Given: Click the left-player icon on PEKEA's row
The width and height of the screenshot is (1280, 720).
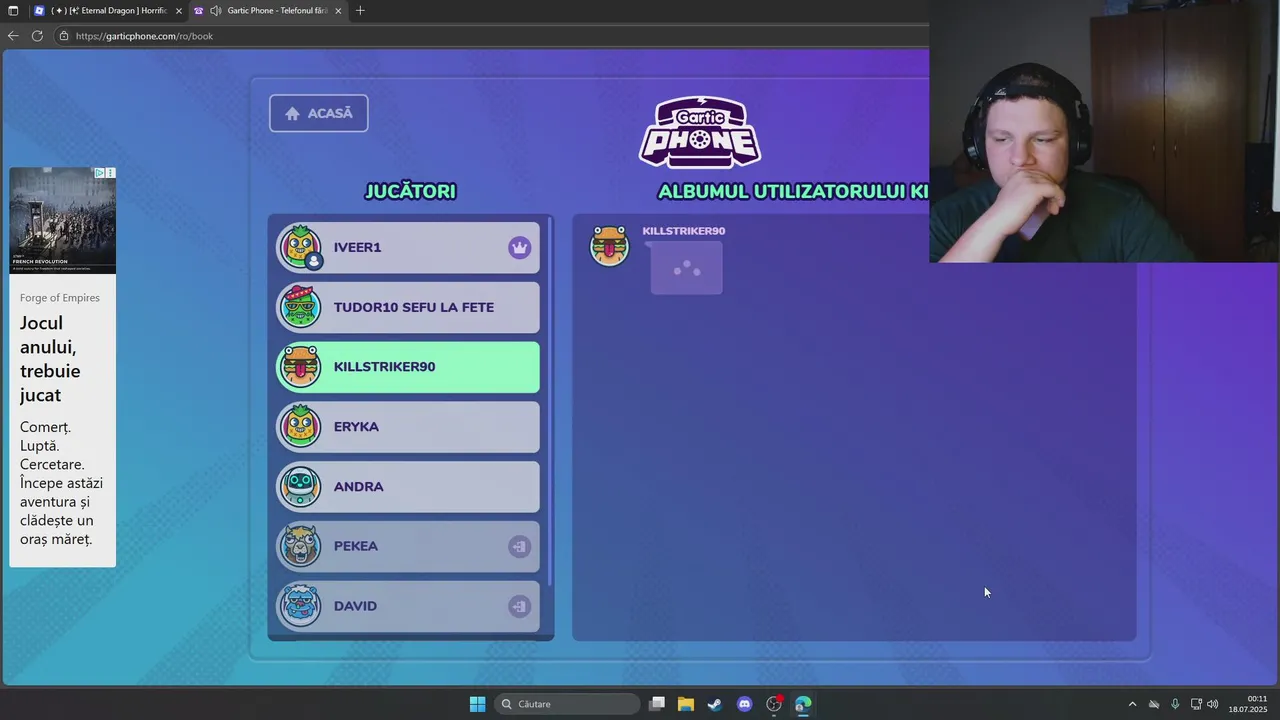Looking at the screenshot, I should point(519,547).
